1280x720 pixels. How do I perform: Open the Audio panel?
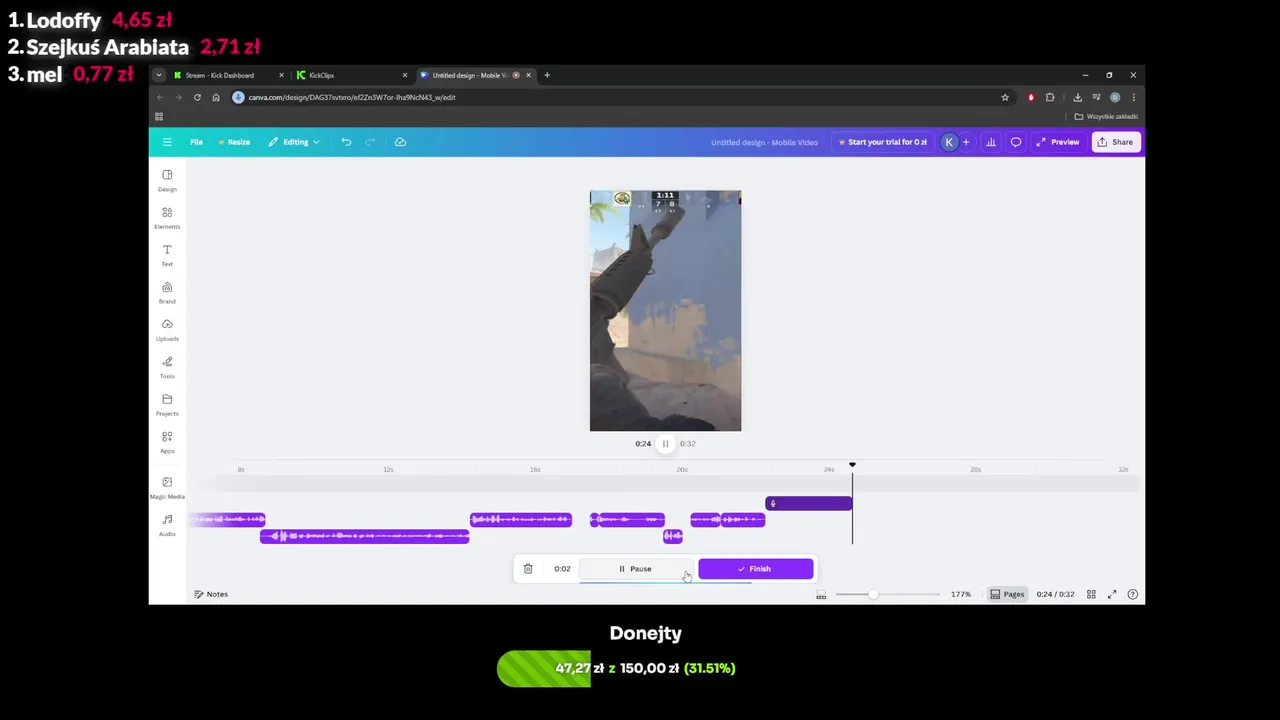167,525
